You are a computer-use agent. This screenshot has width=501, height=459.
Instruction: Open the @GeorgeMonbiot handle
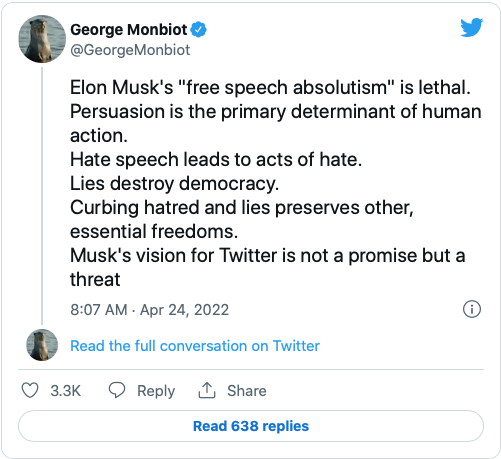[x=130, y=50]
